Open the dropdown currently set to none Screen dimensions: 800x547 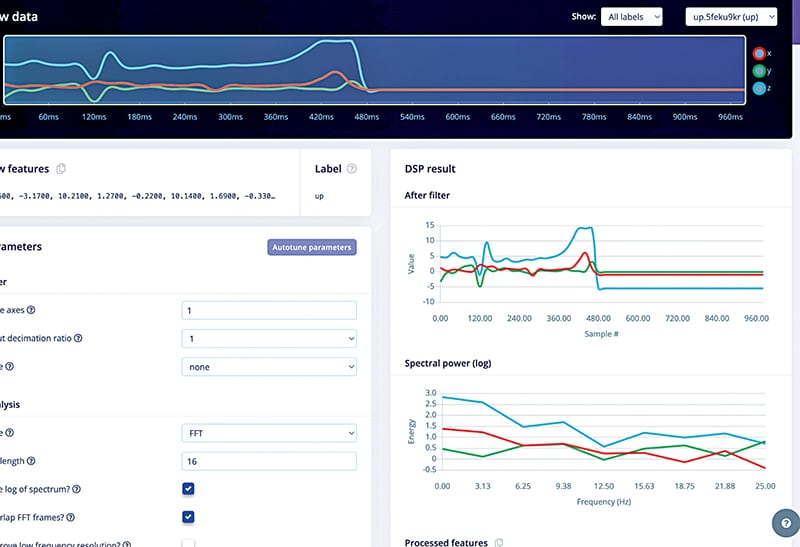pos(269,367)
